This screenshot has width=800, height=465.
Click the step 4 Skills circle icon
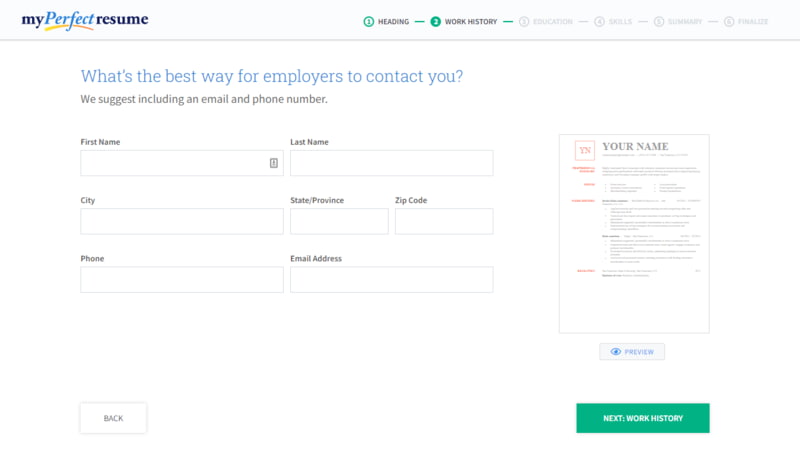tap(599, 21)
